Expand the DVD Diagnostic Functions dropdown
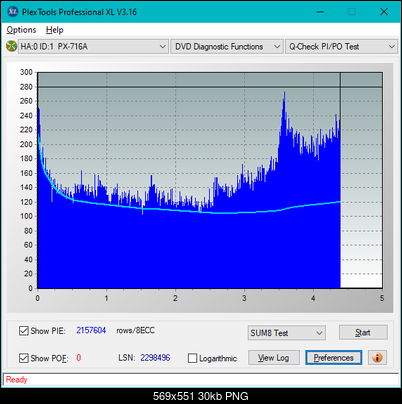This screenshot has width=402, height=404. click(x=227, y=47)
